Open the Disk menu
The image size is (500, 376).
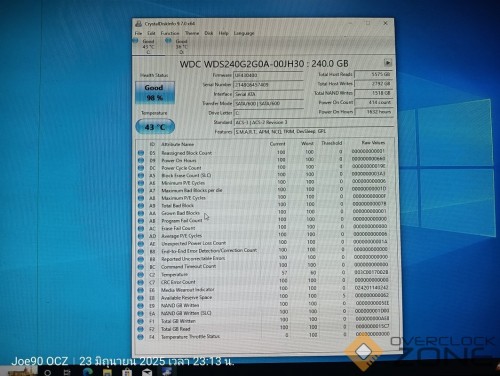tap(209, 33)
